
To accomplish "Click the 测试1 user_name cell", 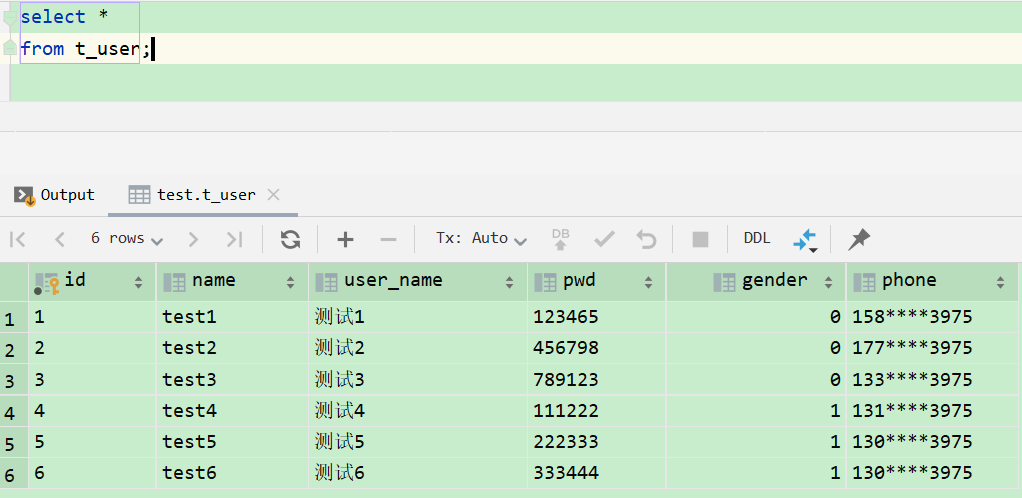I will (418, 317).
